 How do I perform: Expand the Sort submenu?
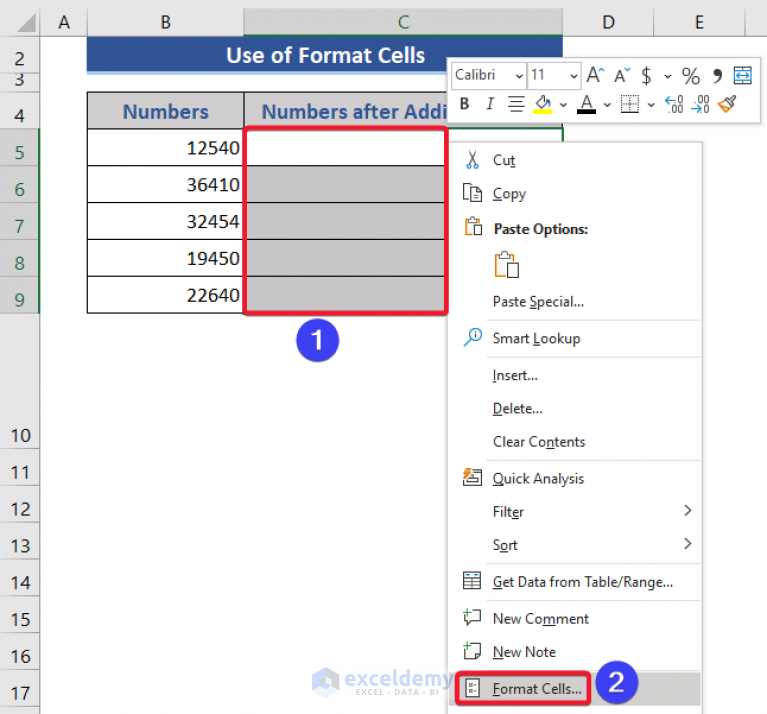(x=575, y=545)
